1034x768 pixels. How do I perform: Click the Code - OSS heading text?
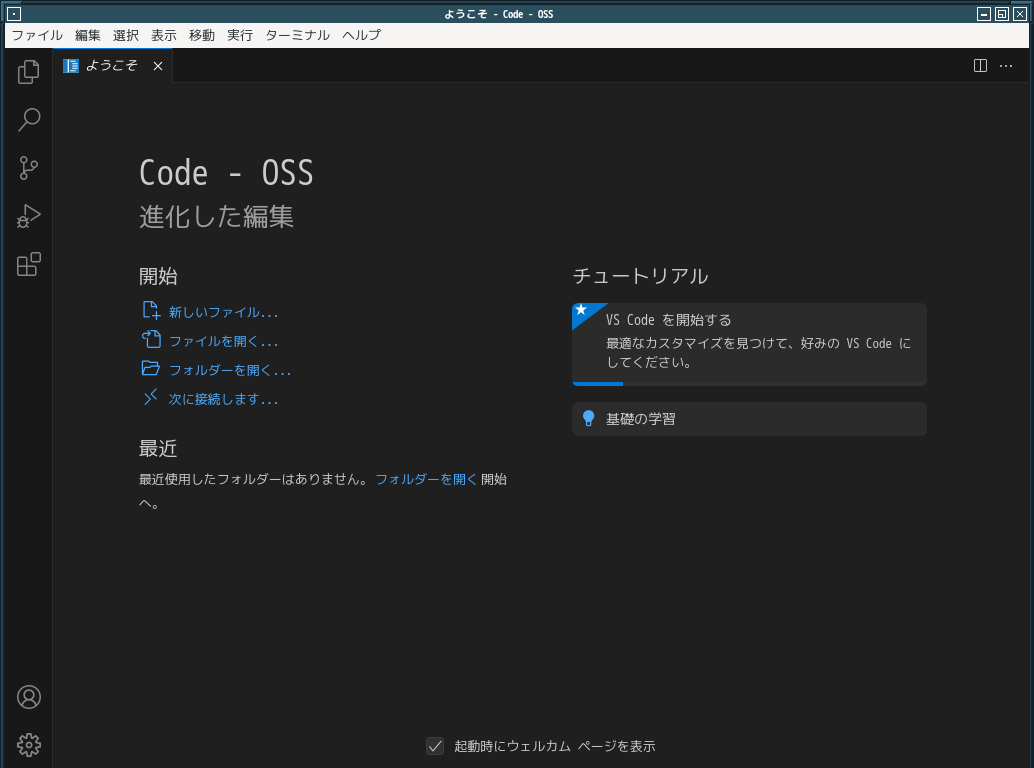pos(226,173)
